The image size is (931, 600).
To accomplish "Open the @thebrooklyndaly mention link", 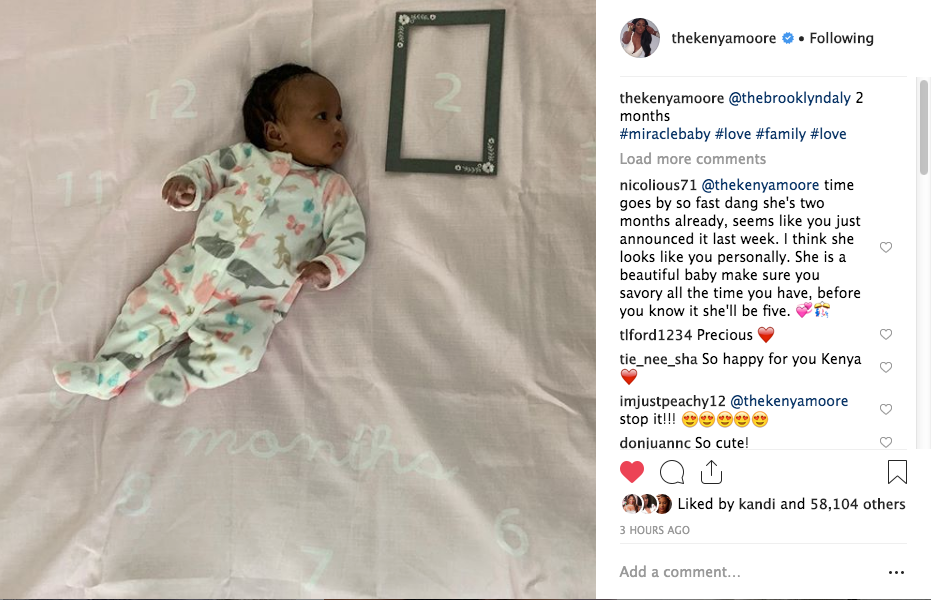I will (790, 98).
